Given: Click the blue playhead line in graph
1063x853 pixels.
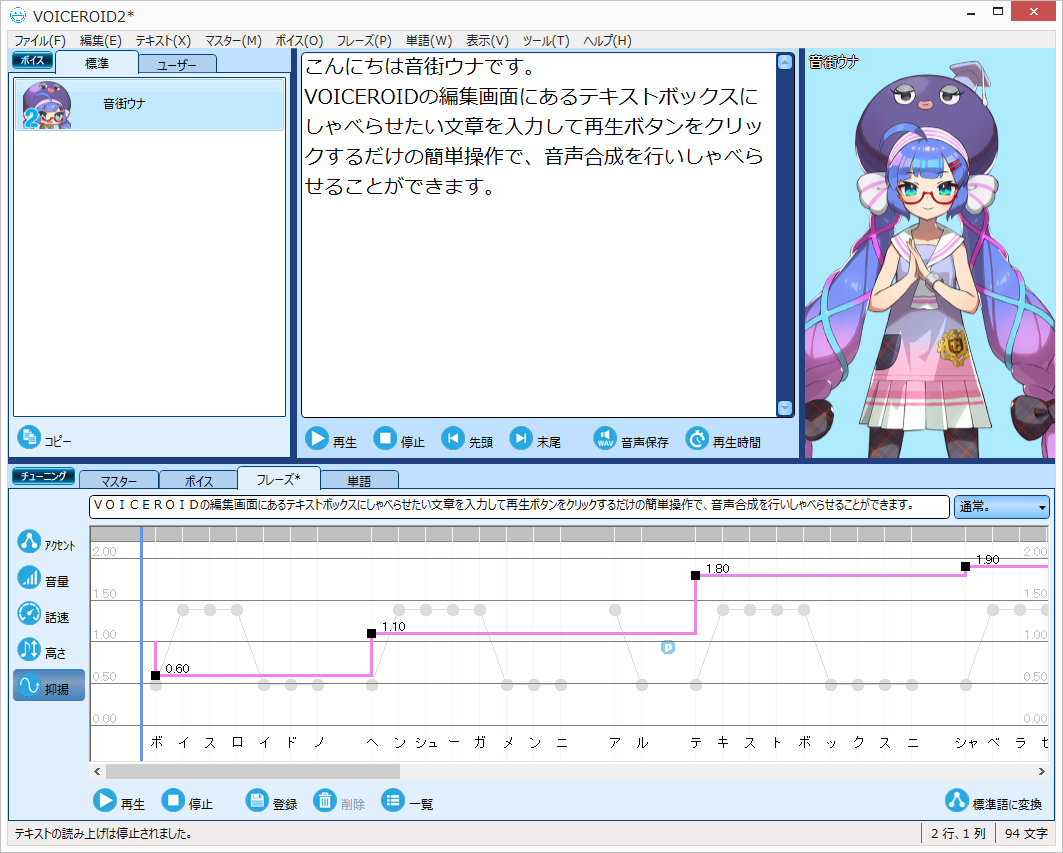Looking at the screenshot, I should 142,644.
